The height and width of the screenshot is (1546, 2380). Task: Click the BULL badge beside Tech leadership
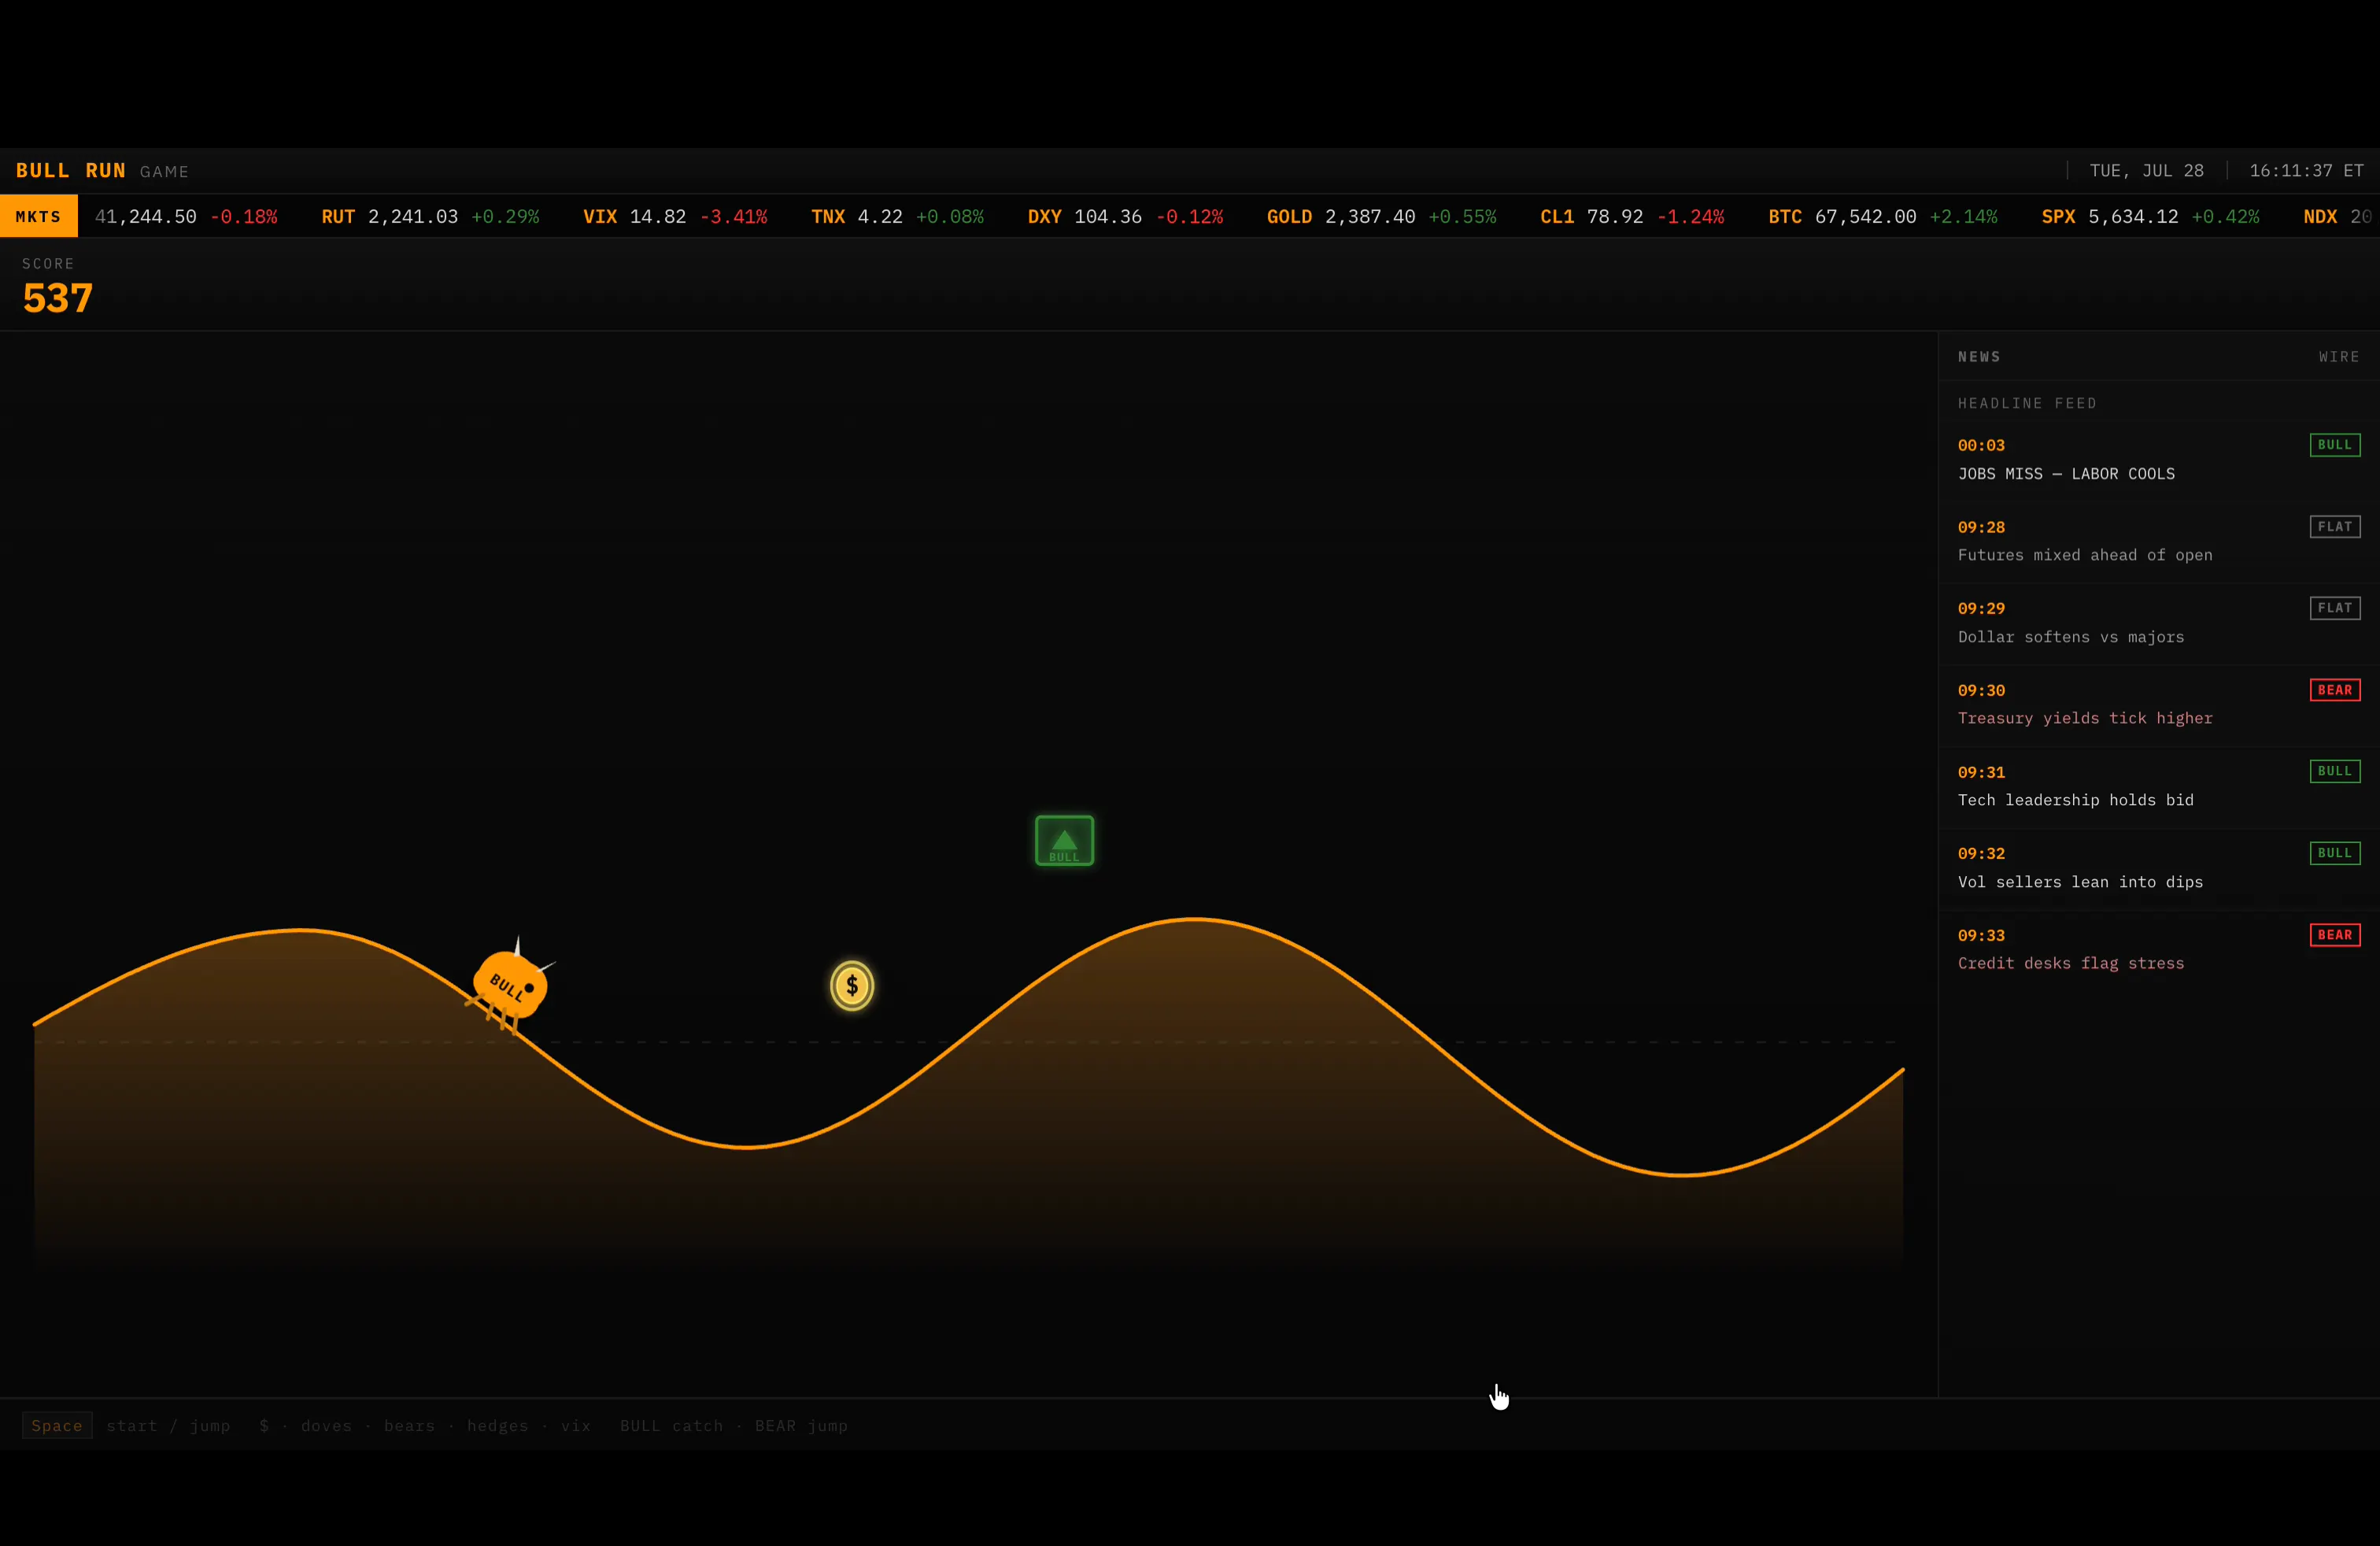point(2335,771)
